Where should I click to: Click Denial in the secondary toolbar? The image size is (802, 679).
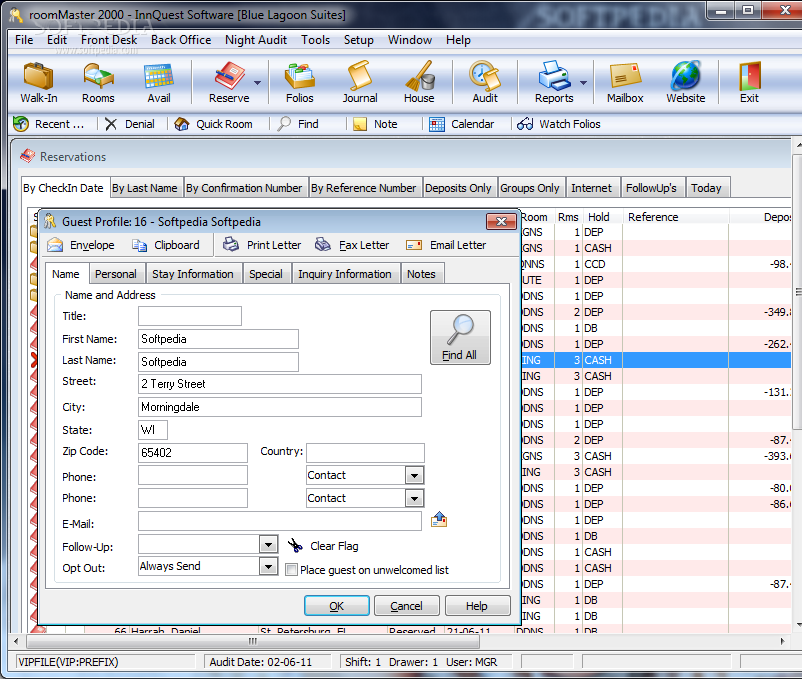pyautogui.click(x=130, y=124)
